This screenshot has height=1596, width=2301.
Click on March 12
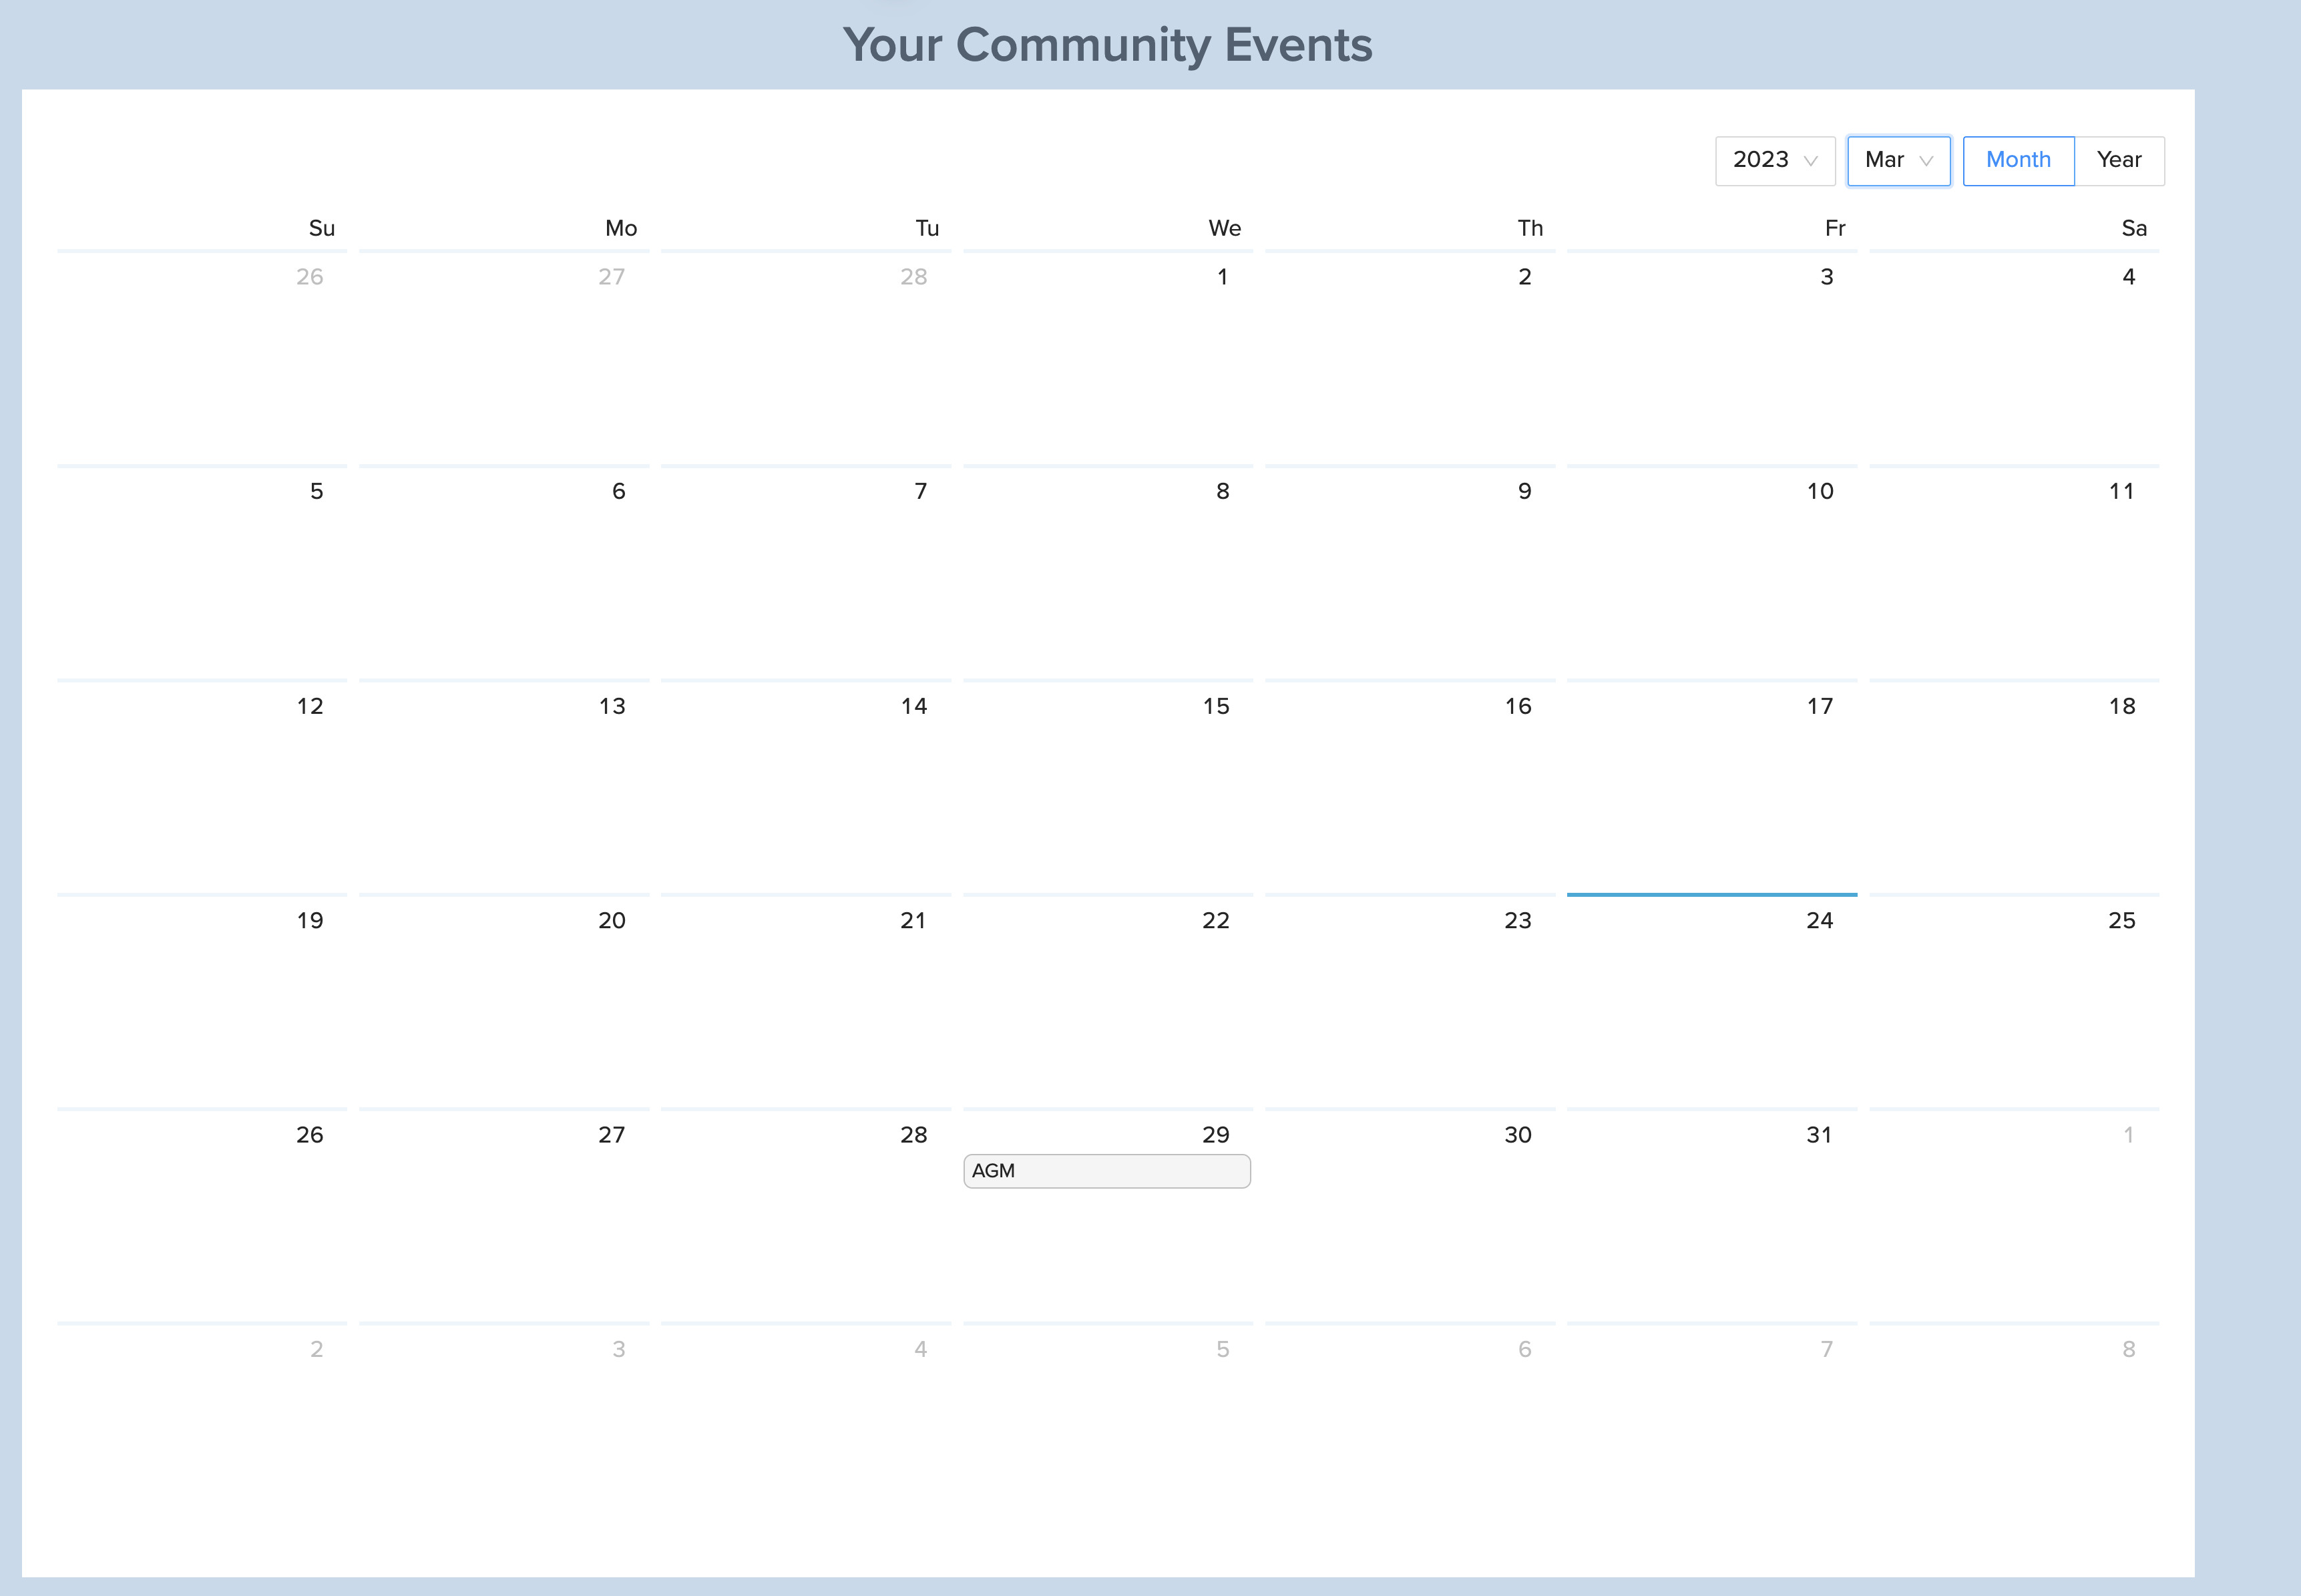pyautogui.click(x=202, y=786)
